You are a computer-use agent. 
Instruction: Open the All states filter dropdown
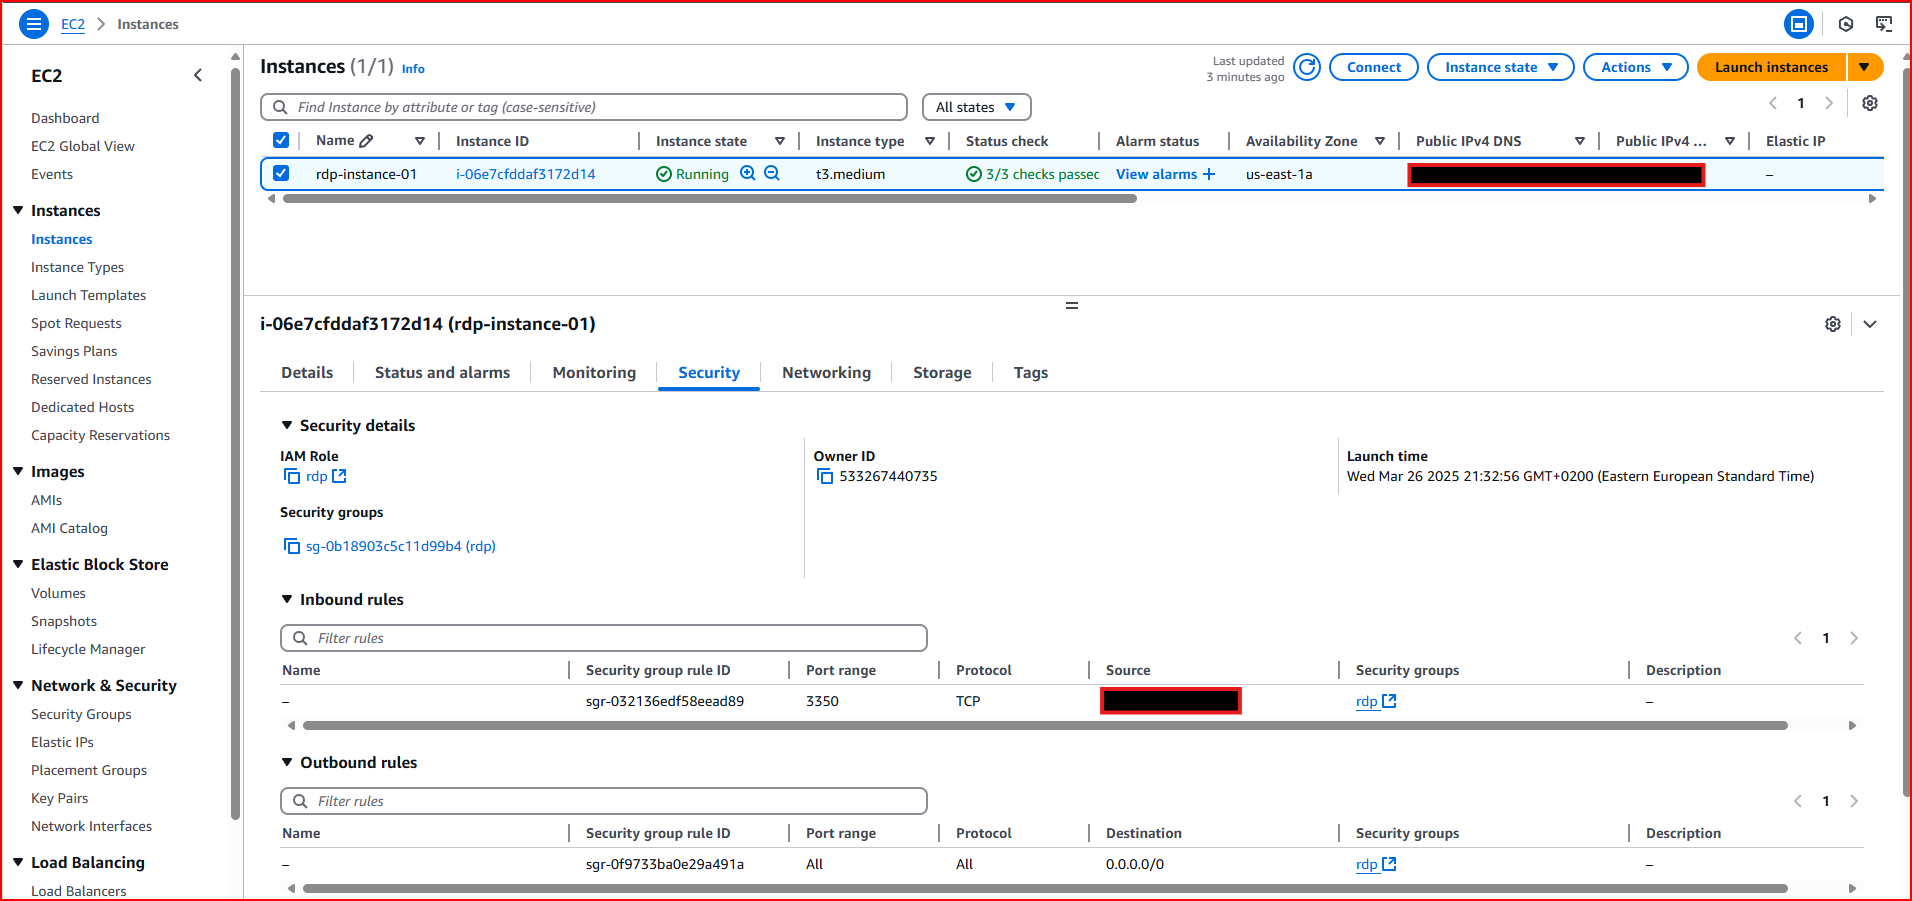(x=976, y=107)
